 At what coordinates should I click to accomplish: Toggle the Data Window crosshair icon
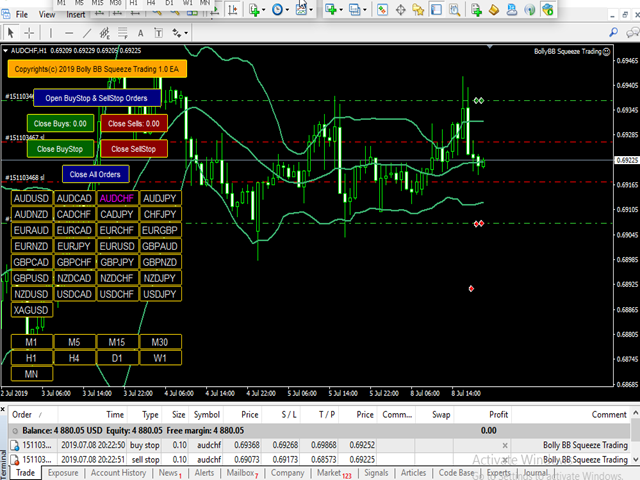400,10
